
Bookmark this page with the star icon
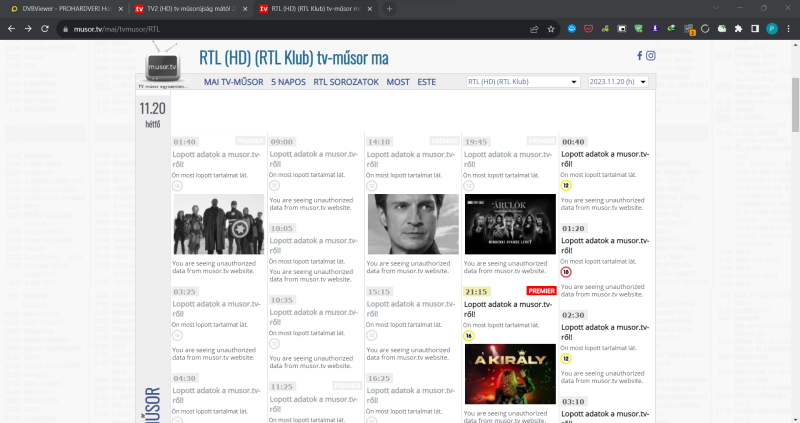(551, 29)
